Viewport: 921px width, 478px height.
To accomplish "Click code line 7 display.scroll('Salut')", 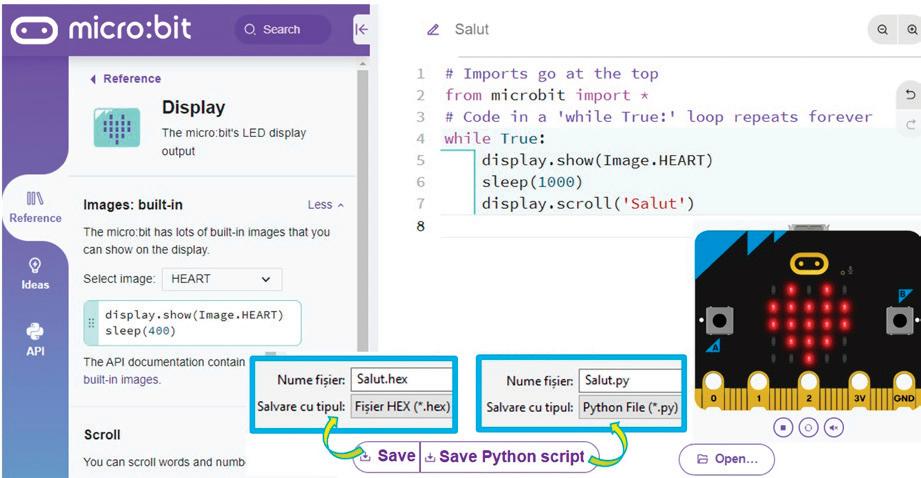I will click(x=588, y=204).
